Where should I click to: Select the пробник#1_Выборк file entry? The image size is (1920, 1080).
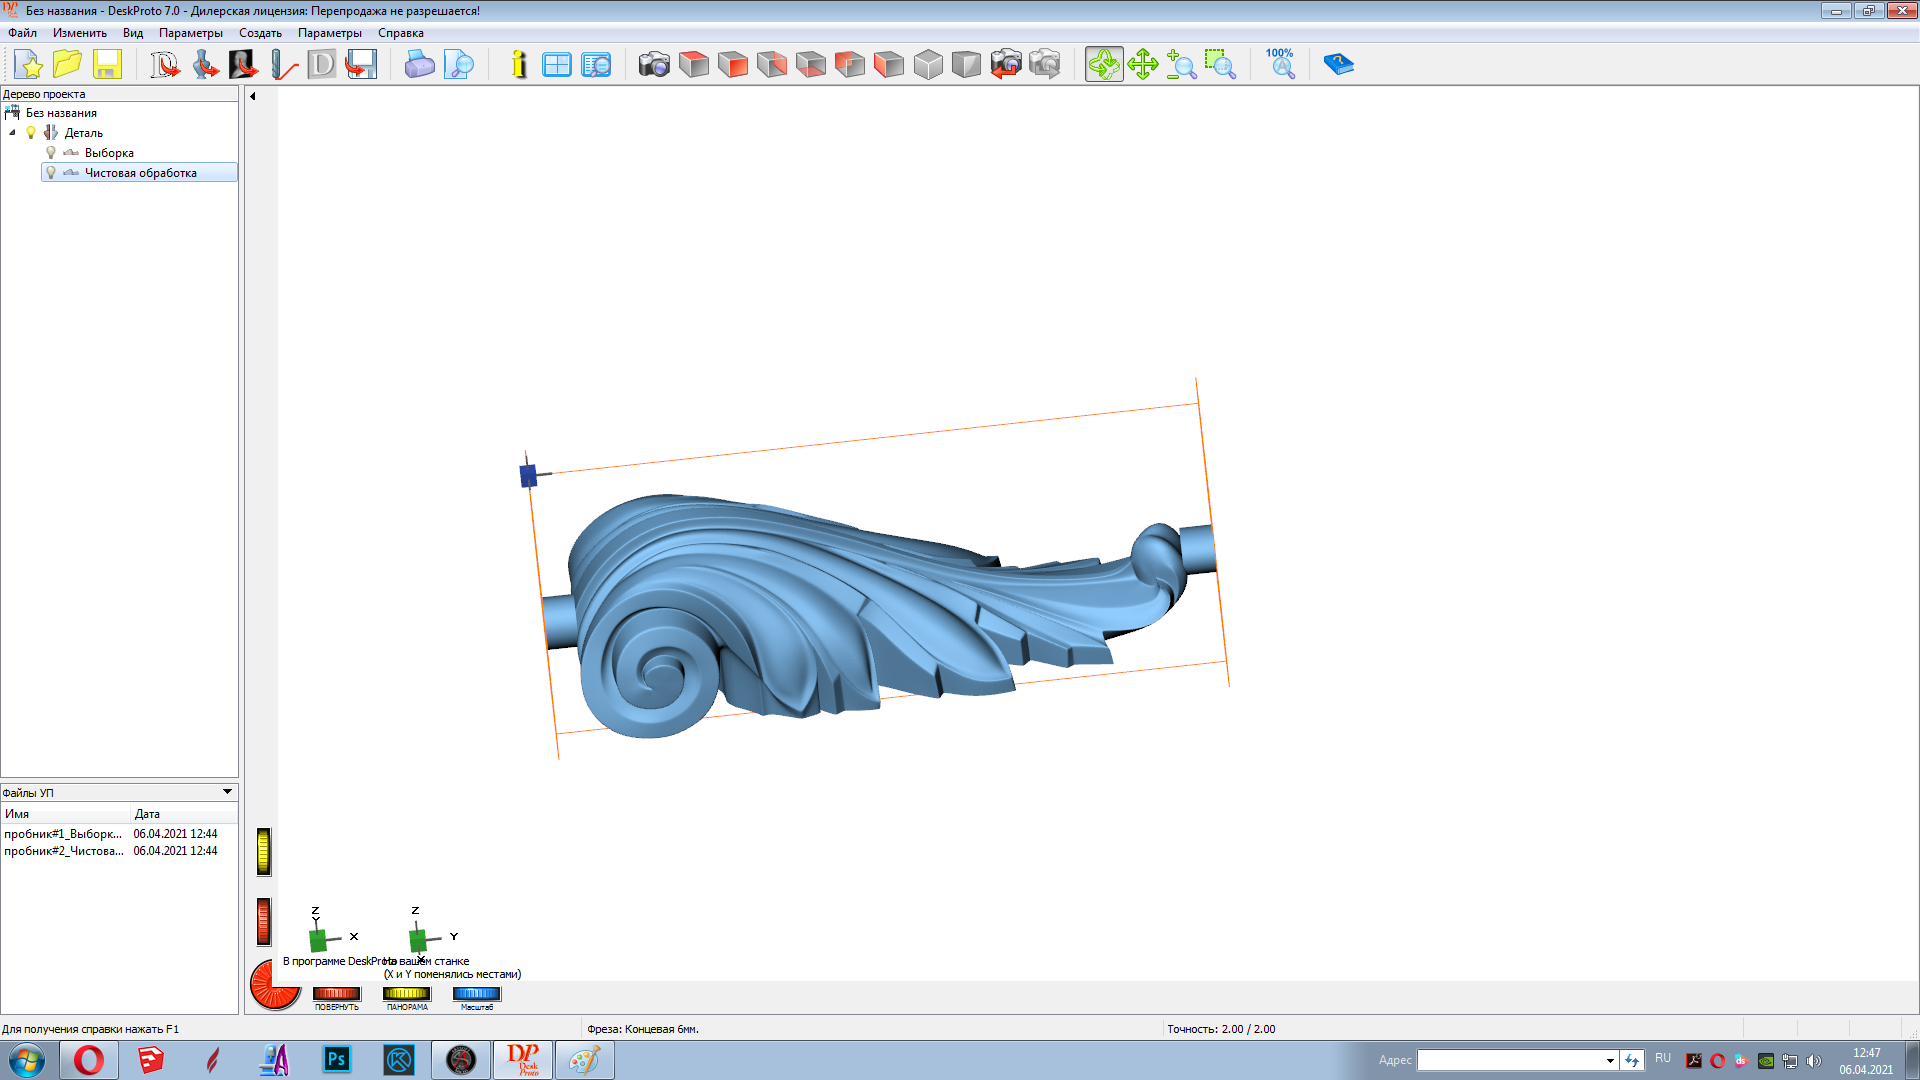coord(63,834)
